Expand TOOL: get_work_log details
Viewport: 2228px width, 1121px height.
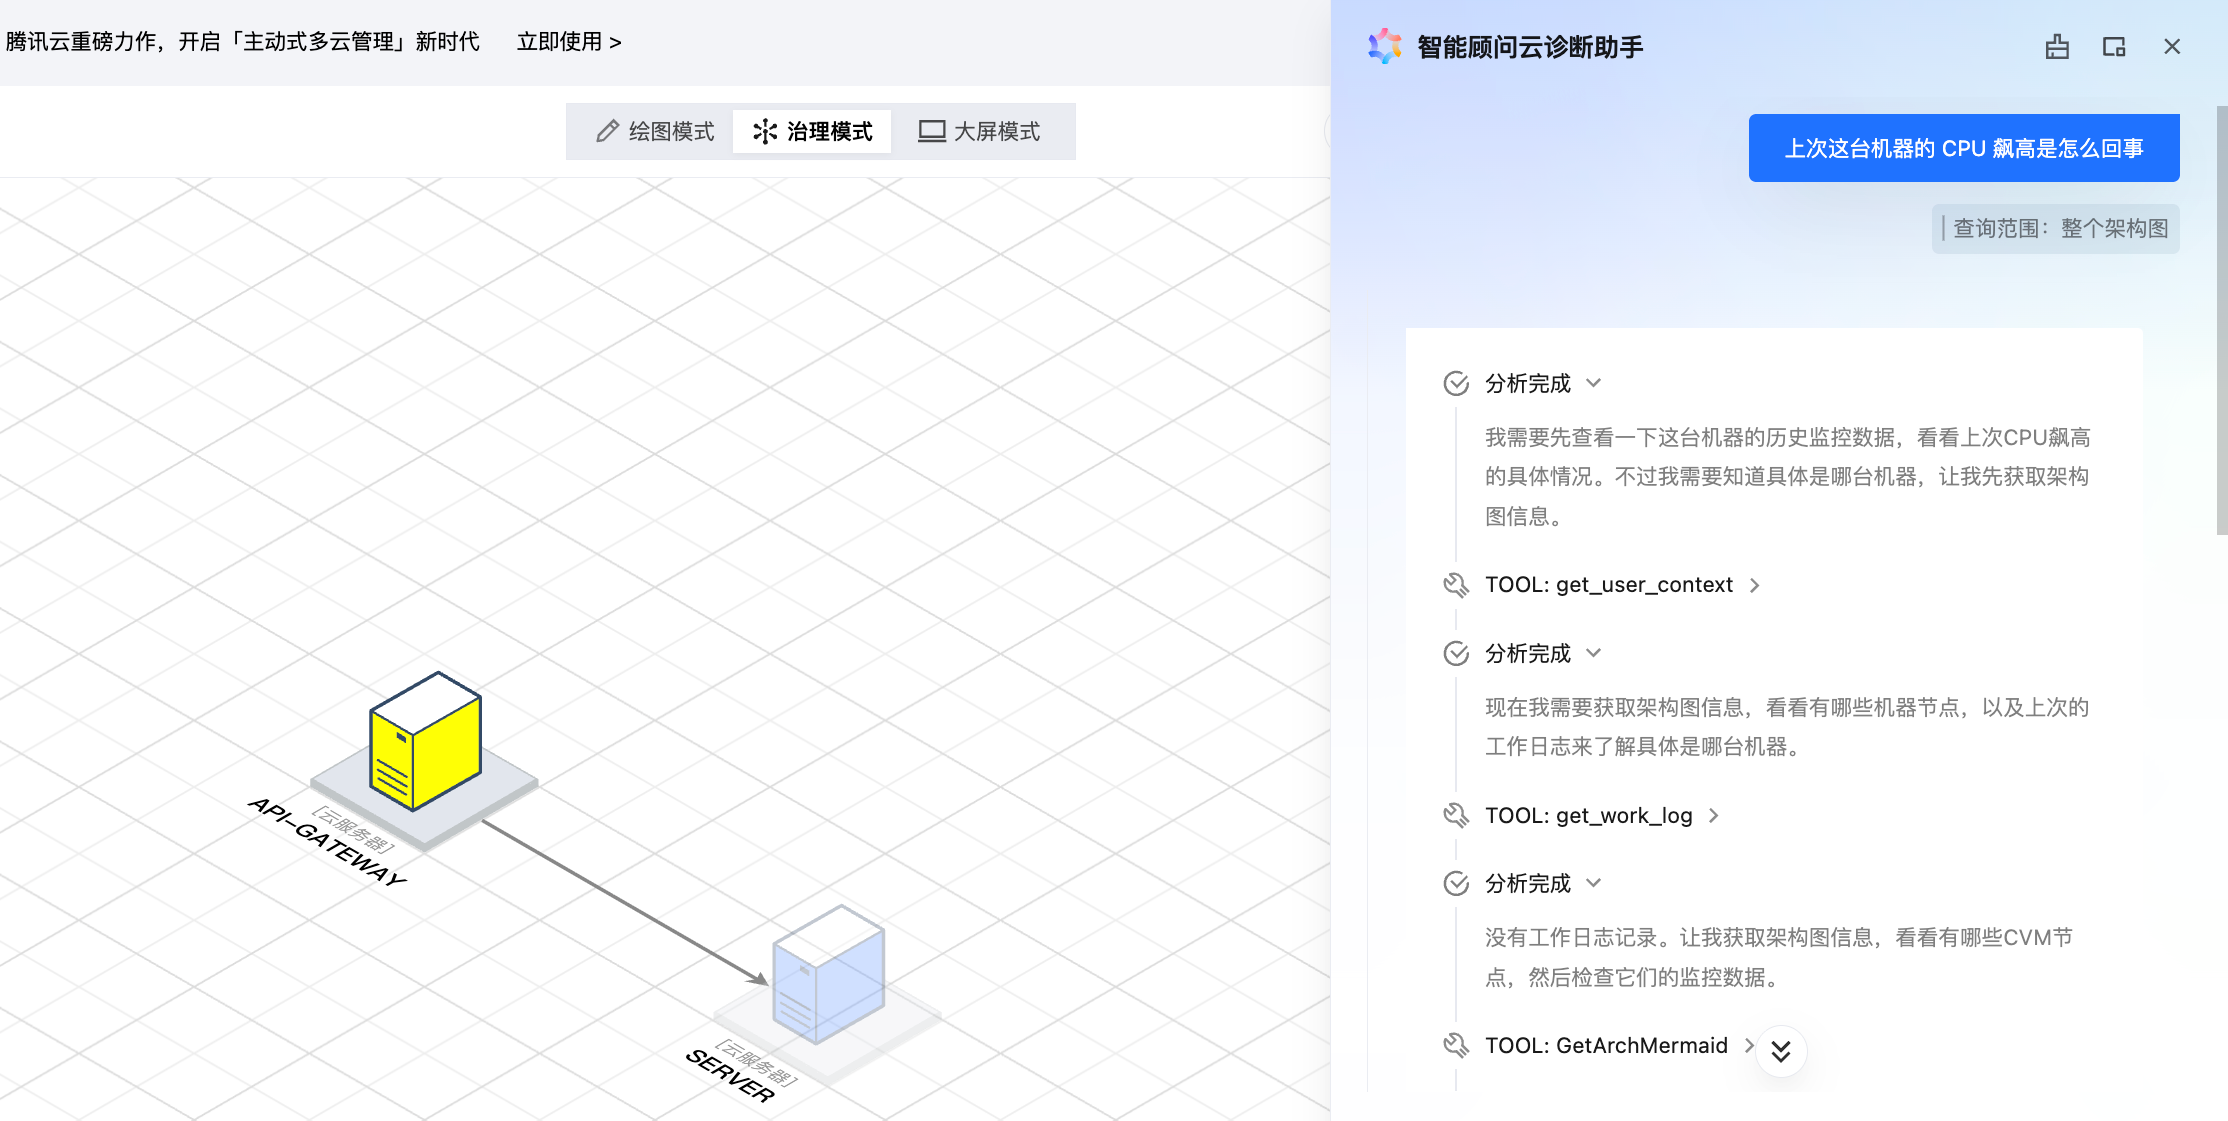pyautogui.click(x=1714, y=815)
